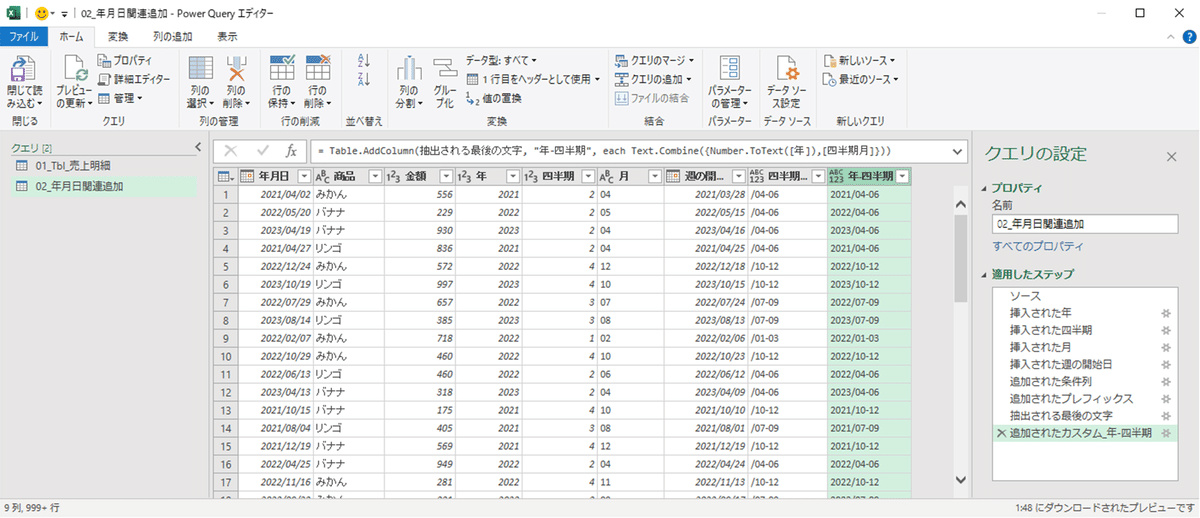Click the table corner menu icon in grid
The height and width of the screenshot is (518, 1200).
click(x=224, y=177)
